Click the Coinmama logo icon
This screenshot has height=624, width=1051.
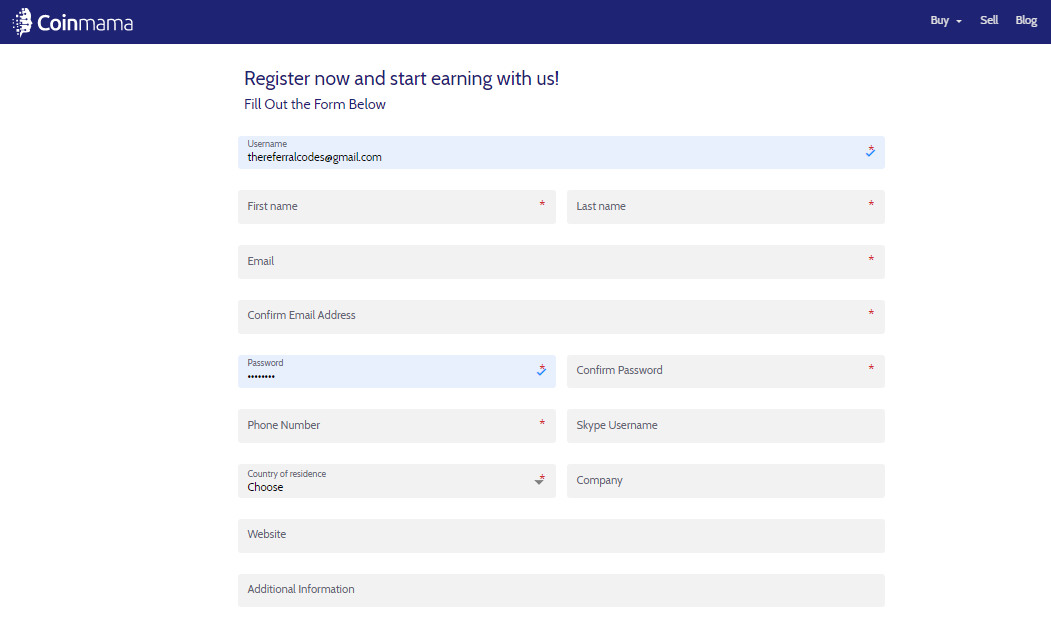click(x=22, y=22)
